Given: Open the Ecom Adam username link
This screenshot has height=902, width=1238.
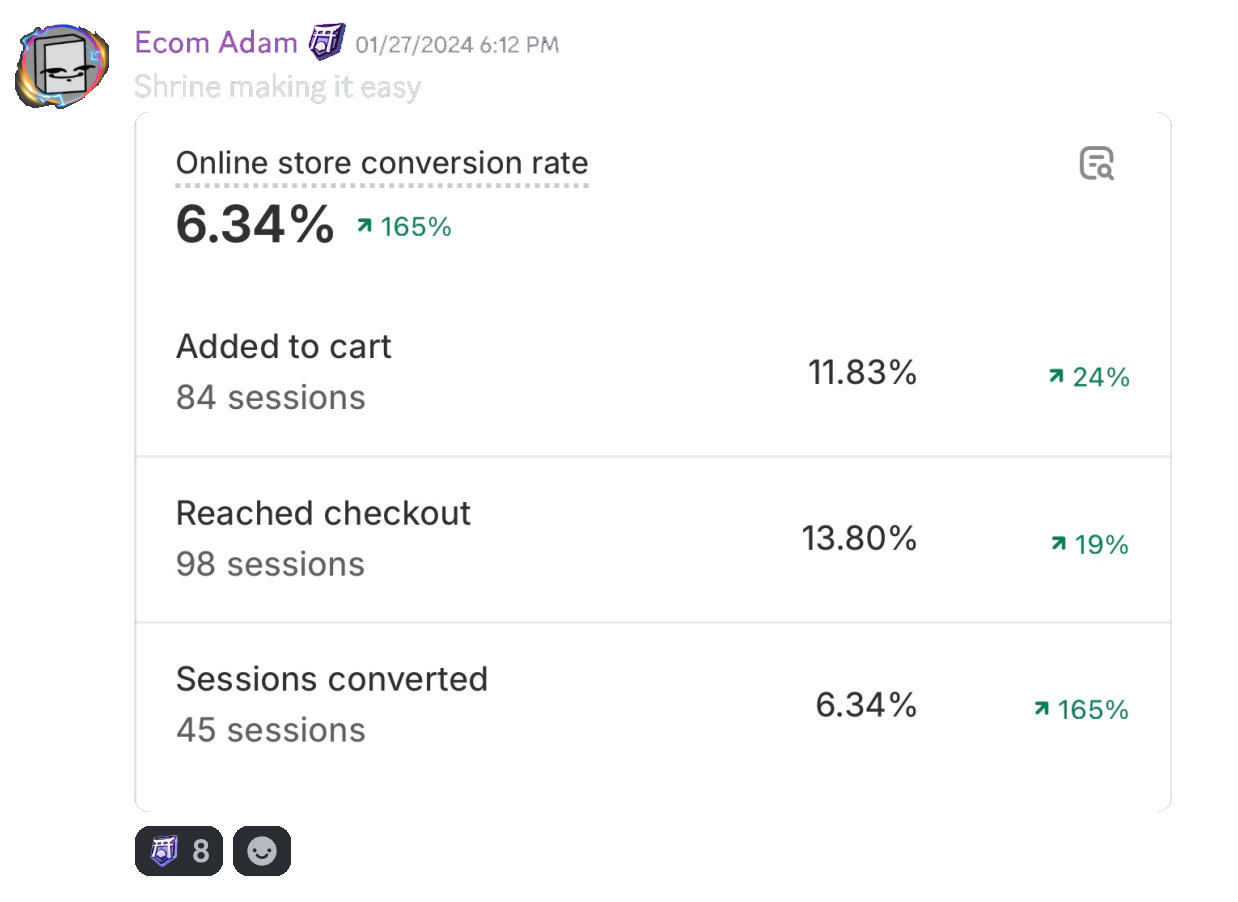Looking at the screenshot, I should tap(216, 43).
